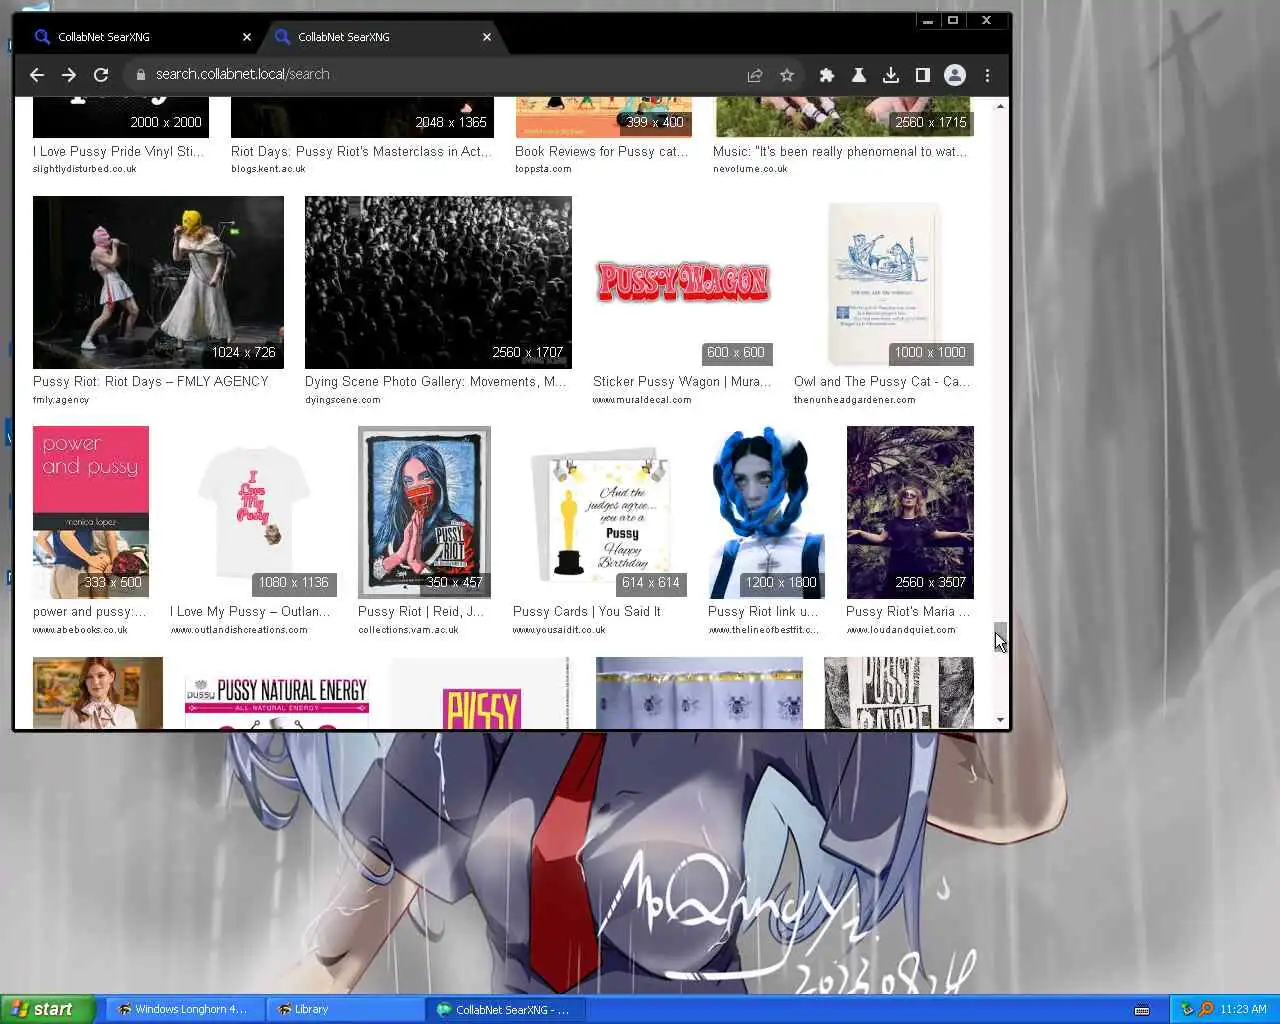Close the second CollabNet SearXNG tab
Viewport: 1280px width, 1024px height.
(487, 37)
